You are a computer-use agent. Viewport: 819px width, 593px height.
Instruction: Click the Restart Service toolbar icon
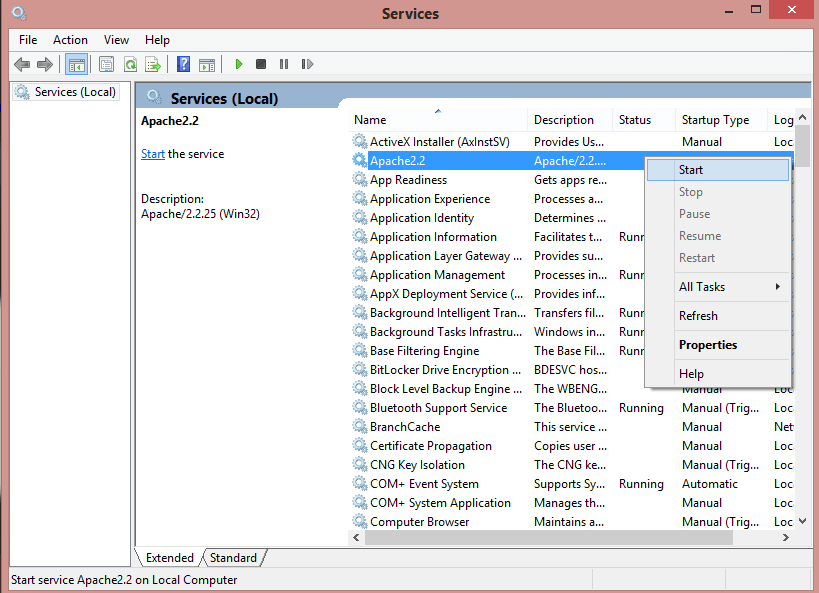[x=308, y=64]
